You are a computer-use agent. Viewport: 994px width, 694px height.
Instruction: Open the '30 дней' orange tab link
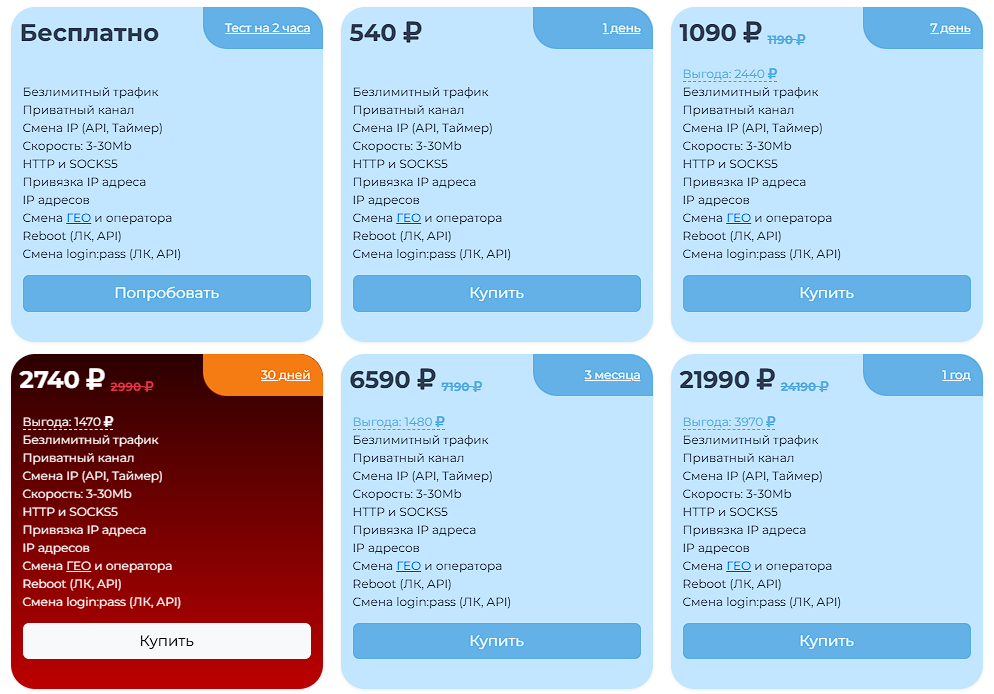(x=285, y=375)
